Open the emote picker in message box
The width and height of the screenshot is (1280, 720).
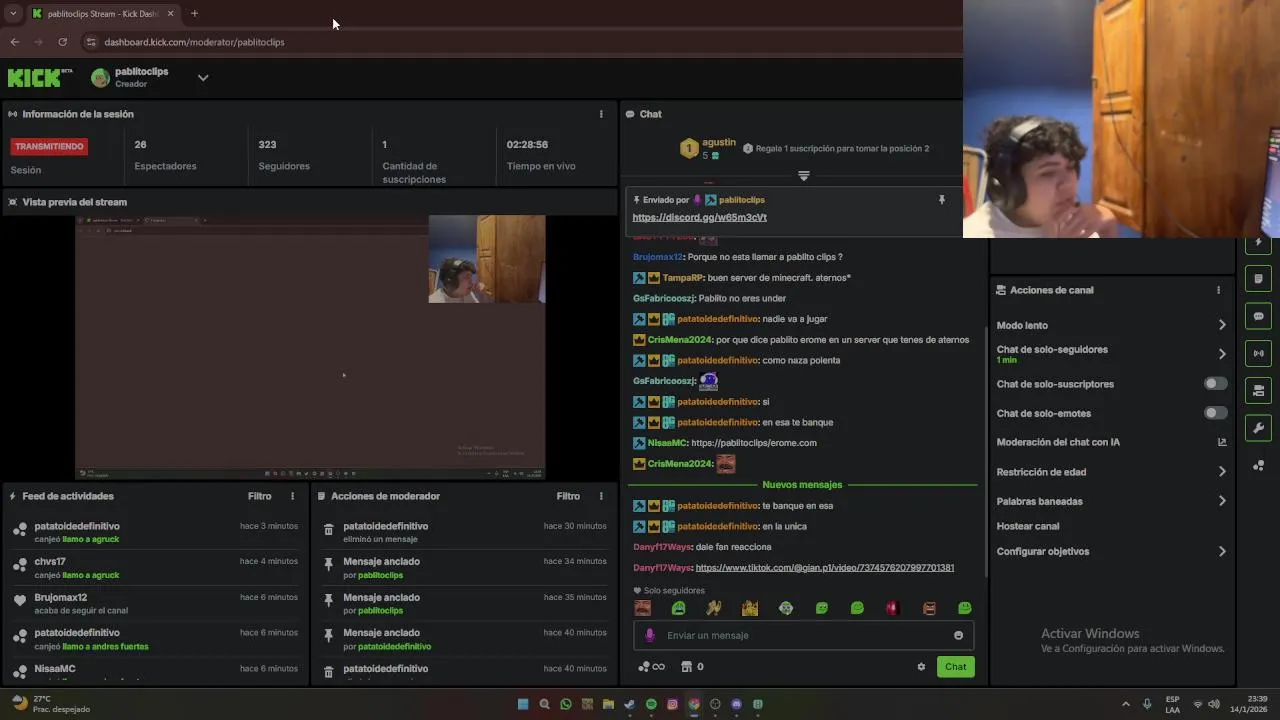[x=958, y=635]
